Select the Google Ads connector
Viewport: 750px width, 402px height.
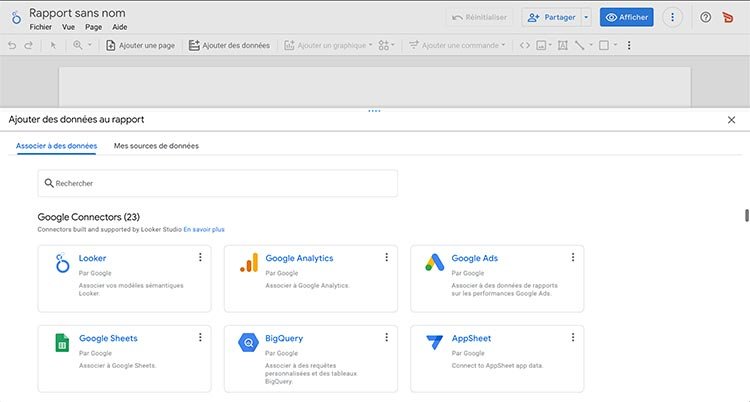pos(497,279)
